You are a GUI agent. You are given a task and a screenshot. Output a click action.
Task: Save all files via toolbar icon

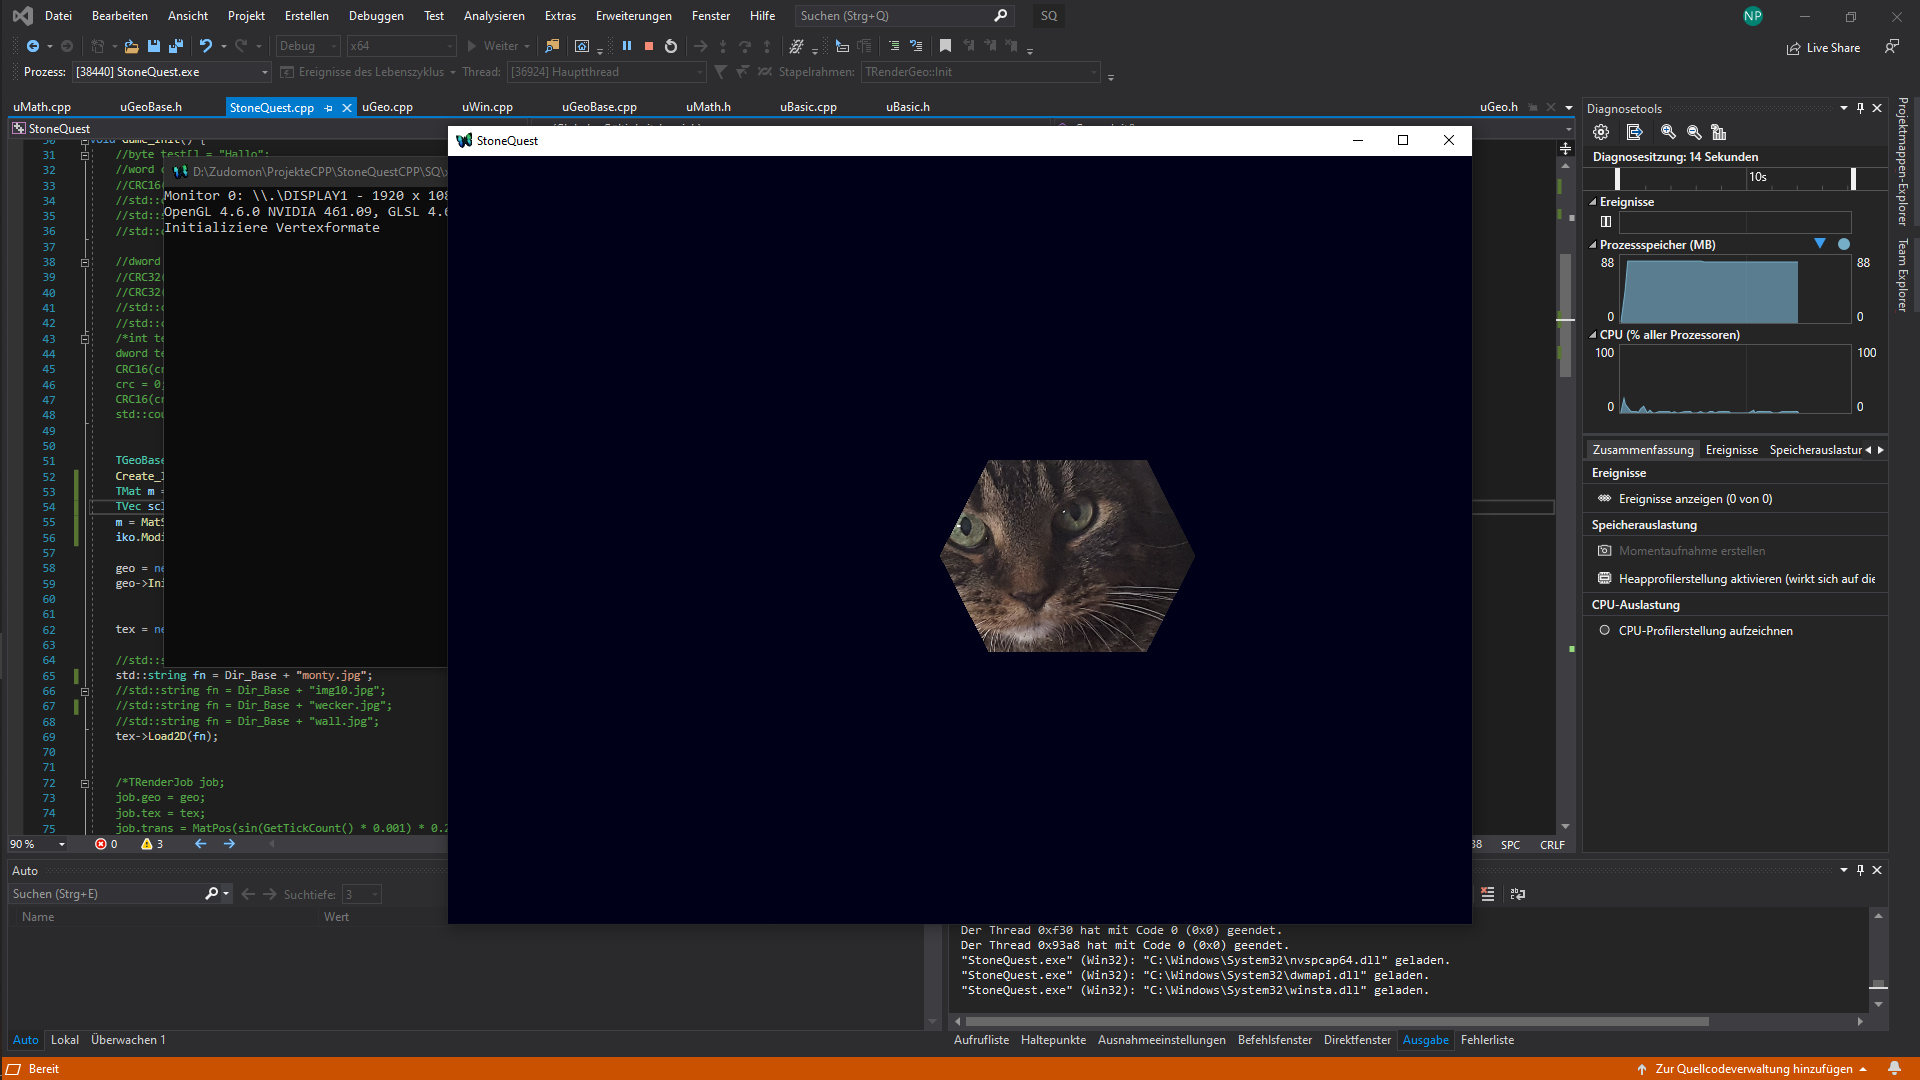pyautogui.click(x=176, y=46)
